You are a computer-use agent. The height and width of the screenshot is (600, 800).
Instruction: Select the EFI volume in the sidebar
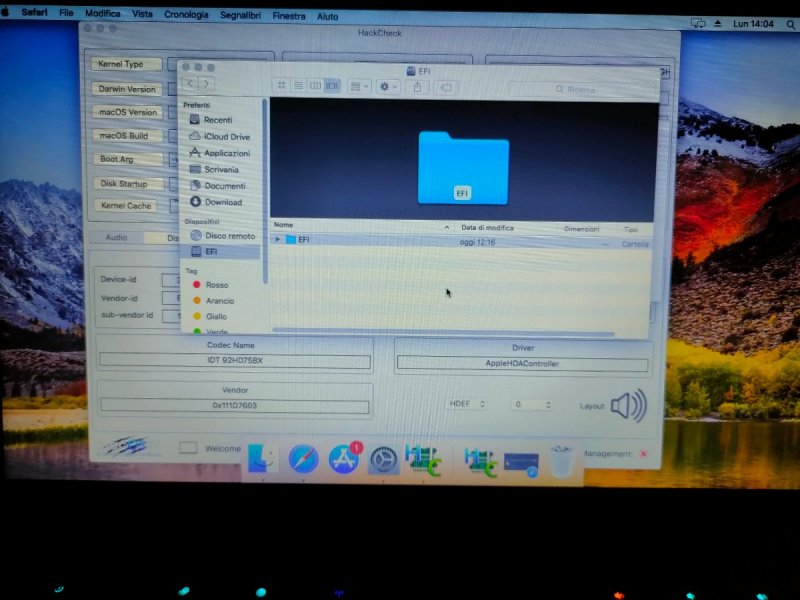[220, 252]
